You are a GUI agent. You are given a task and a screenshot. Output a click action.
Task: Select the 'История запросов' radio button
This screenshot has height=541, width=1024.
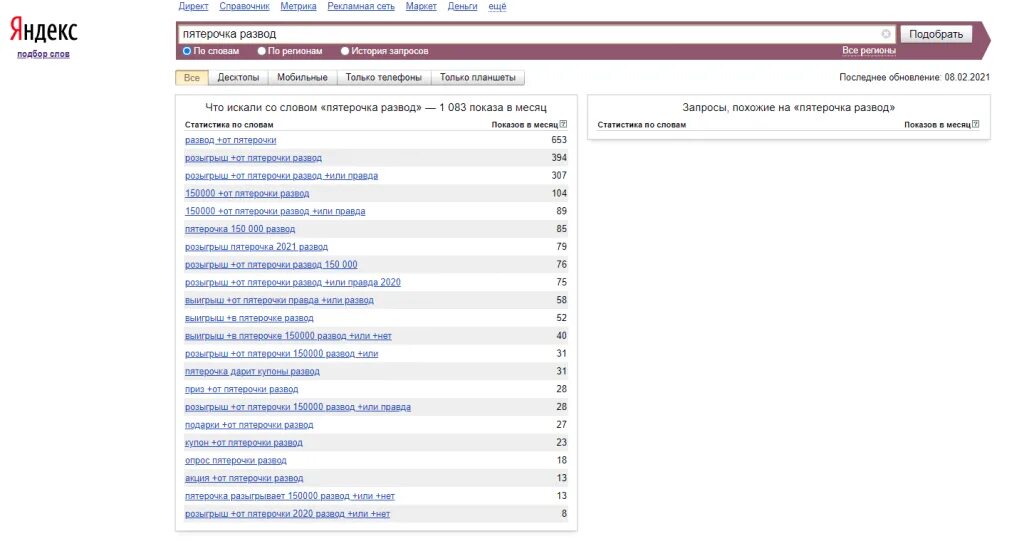coord(345,51)
